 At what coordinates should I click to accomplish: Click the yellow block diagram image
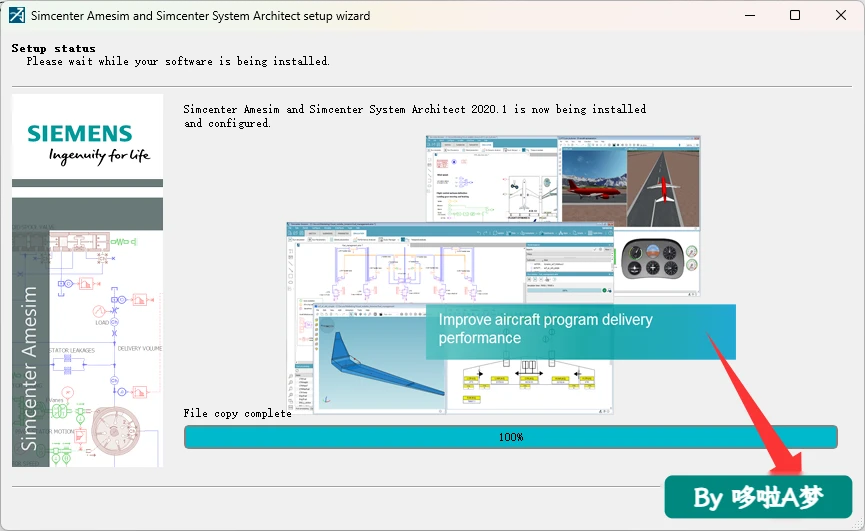pyautogui.click(x=528, y=384)
